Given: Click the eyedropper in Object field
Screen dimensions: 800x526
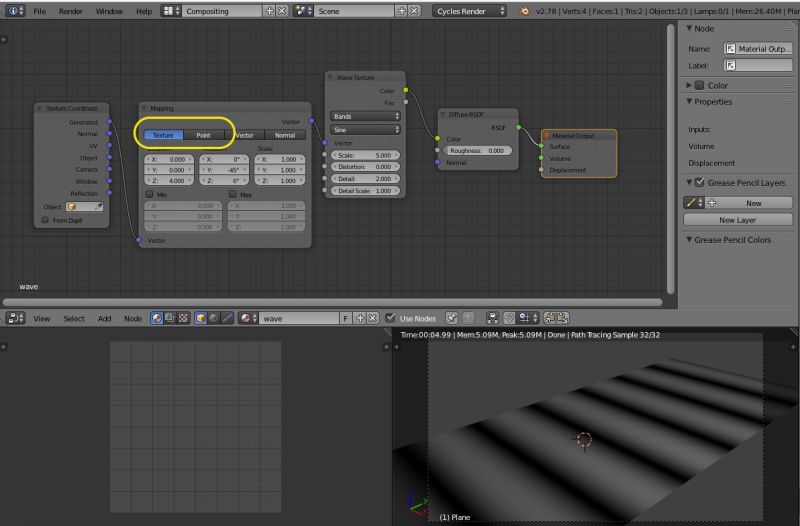Looking at the screenshot, I should click(x=98, y=207).
